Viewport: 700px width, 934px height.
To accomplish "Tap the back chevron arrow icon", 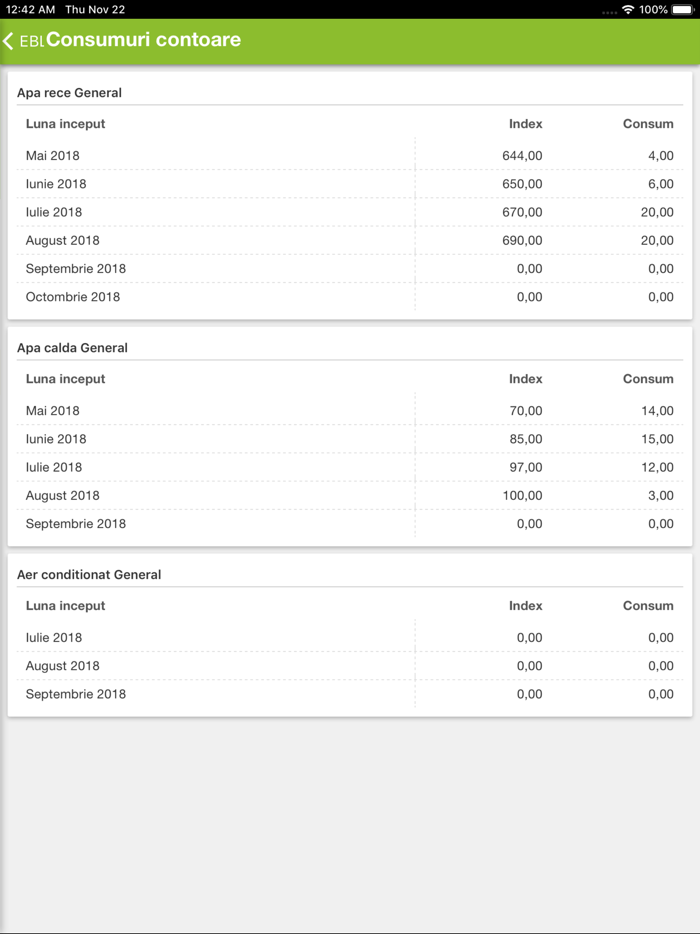I will (9, 41).
